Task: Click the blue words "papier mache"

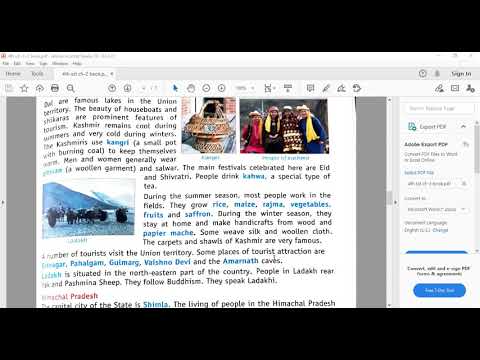Action: pyautogui.click(x=168, y=233)
